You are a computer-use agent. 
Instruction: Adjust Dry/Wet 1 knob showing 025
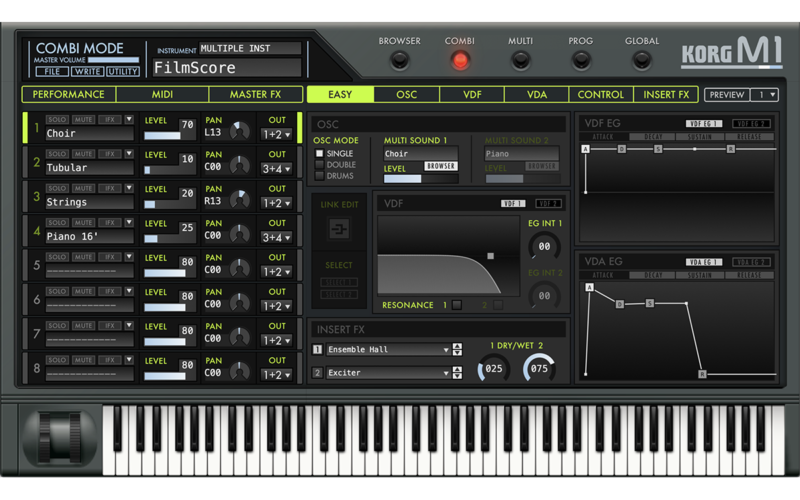[x=493, y=369]
